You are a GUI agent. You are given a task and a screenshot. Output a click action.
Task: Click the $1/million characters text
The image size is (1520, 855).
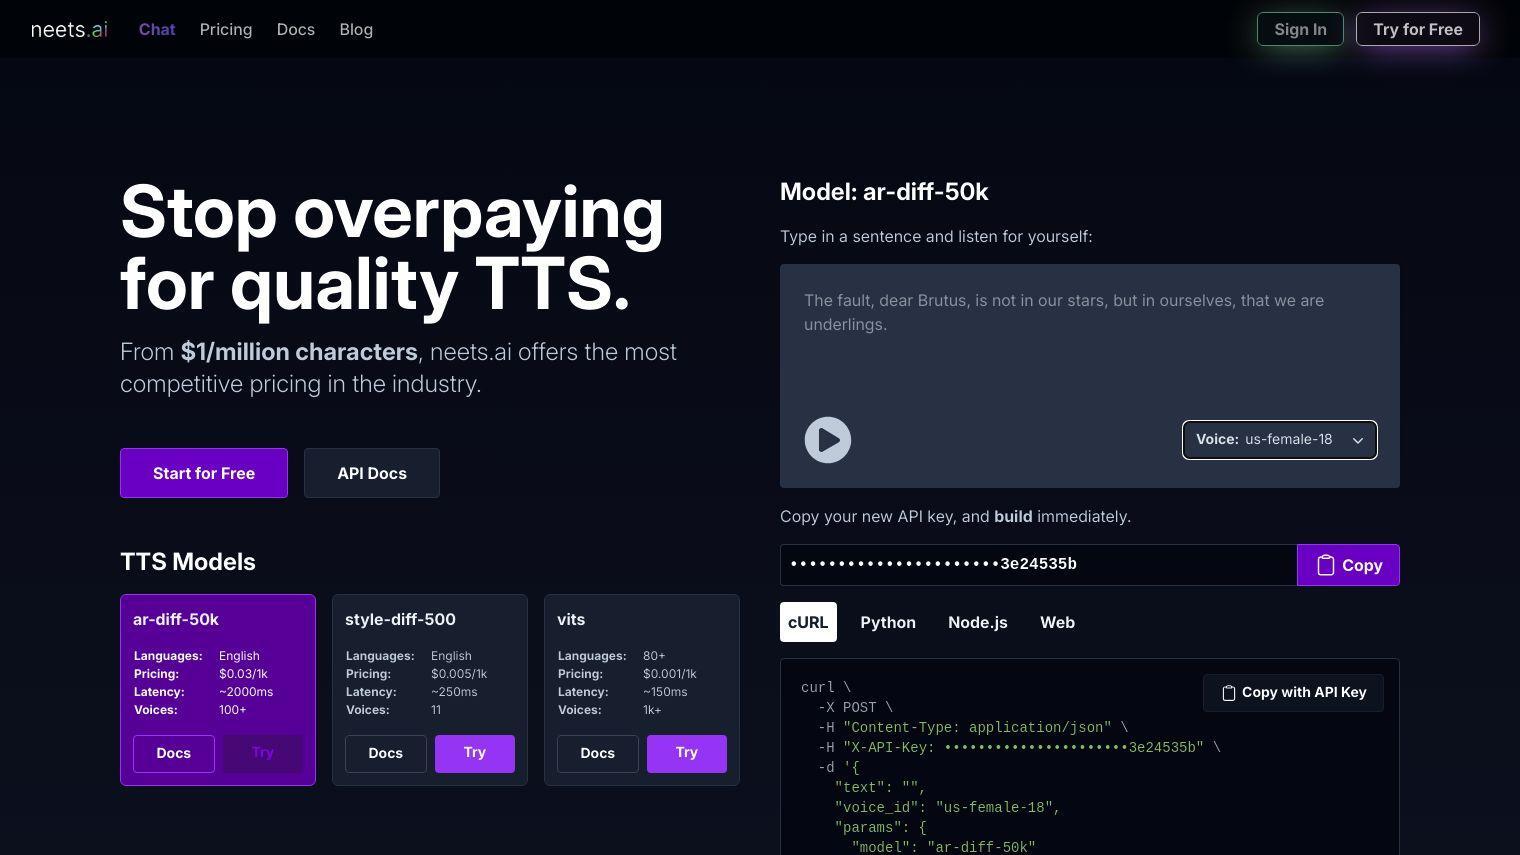point(299,352)
